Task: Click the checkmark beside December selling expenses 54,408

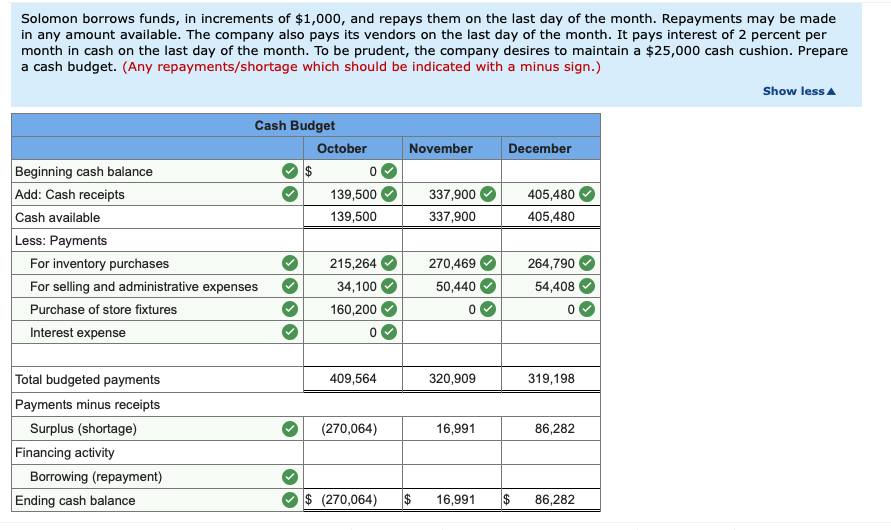Action: coord(587,286)
